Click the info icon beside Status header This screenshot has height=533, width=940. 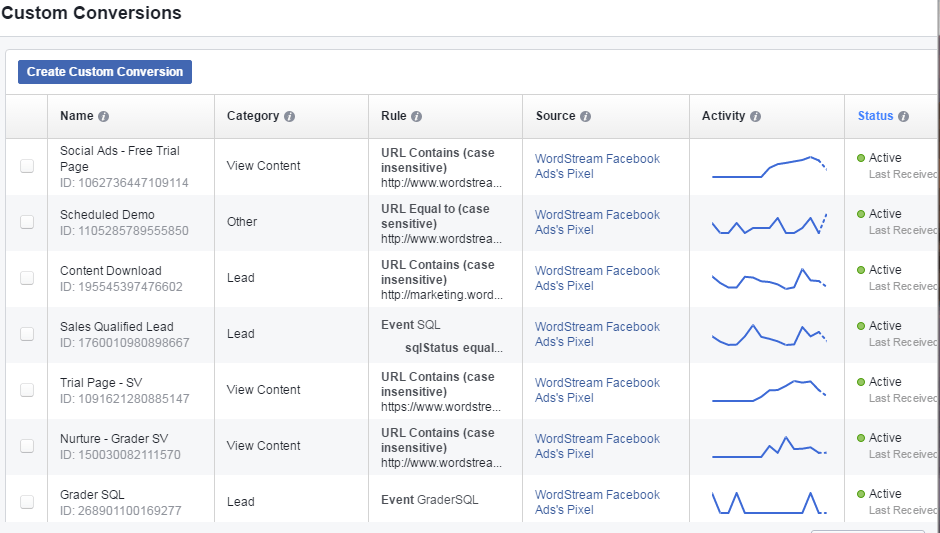[x=903, y=116]
